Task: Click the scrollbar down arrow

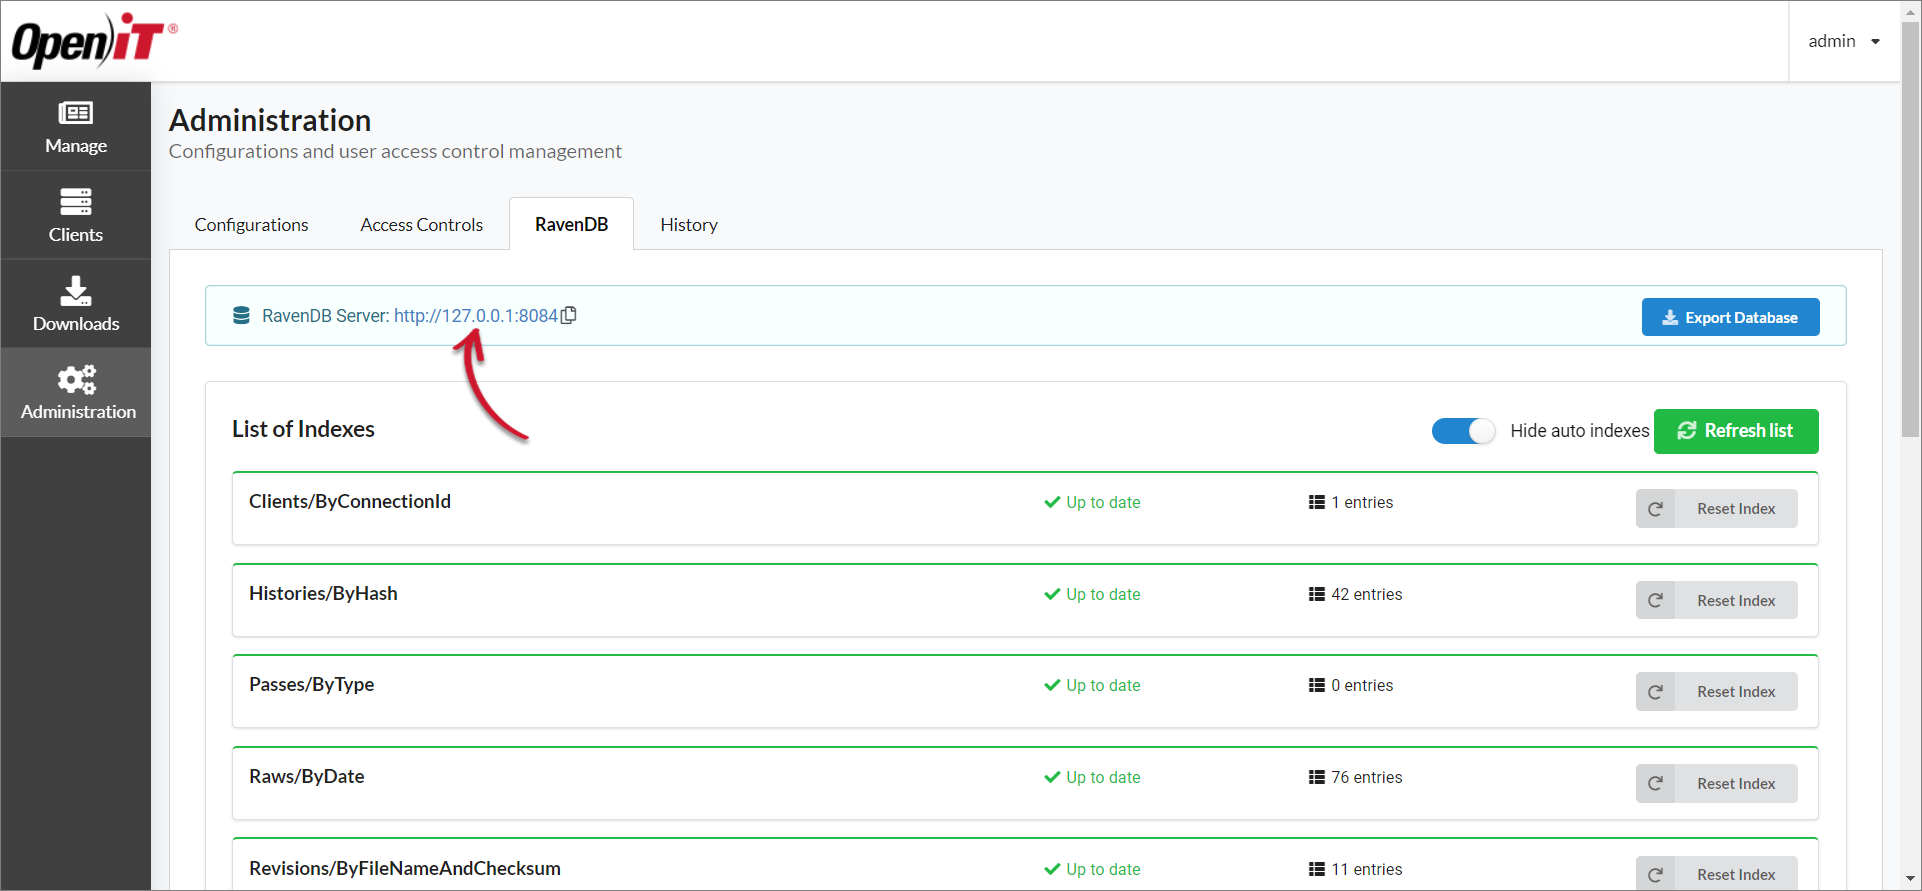Action: coord(1910,879)
